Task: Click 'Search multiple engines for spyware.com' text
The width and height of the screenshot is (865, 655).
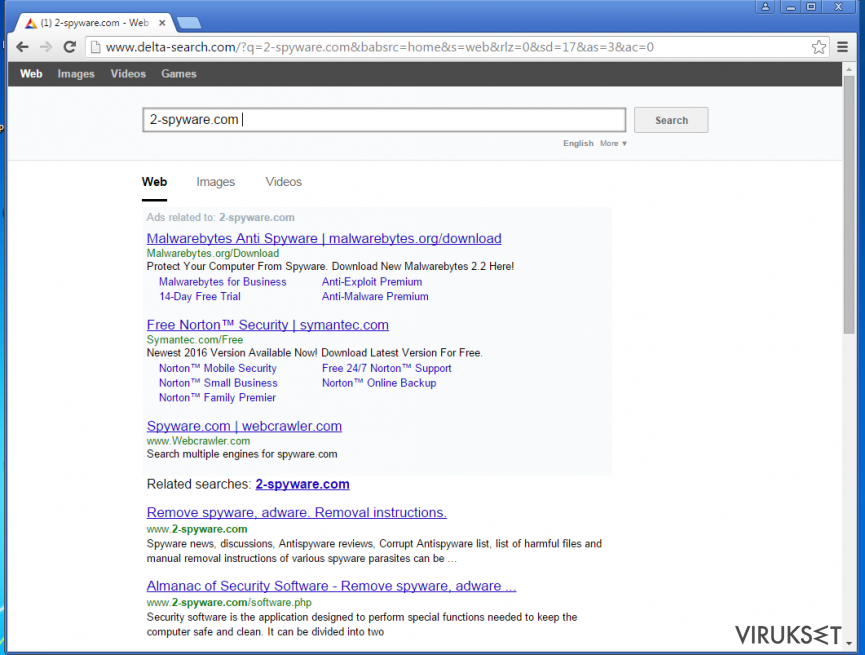Action: (x=242, y=454)
